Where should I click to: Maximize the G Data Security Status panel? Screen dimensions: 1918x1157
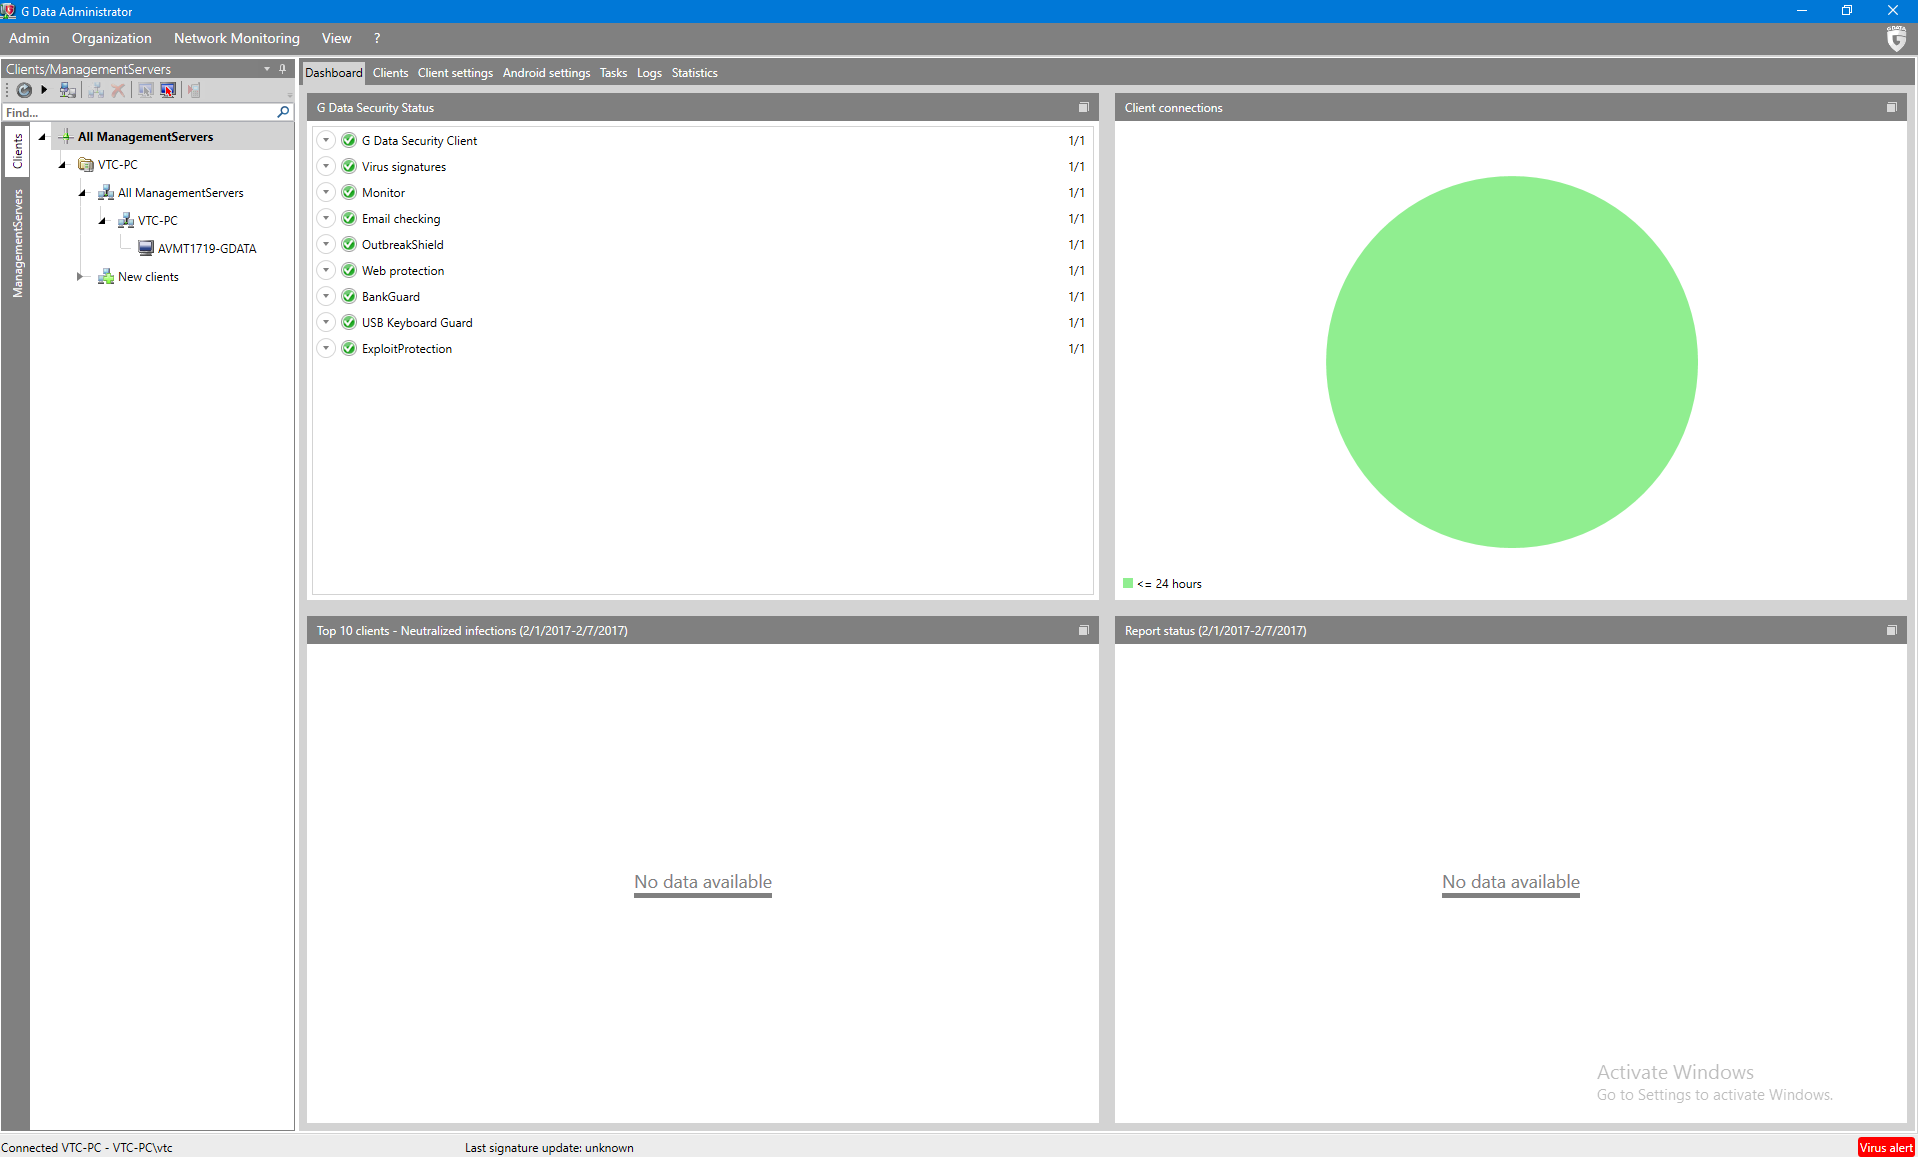coord(1083,107)
